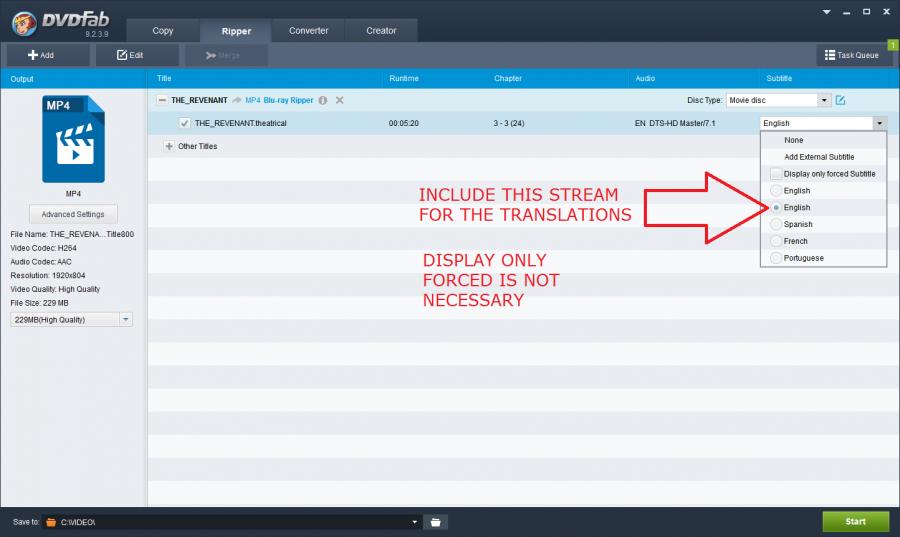Expand Other Titles list
Viewport: 900px width, 537px height.
pyautogui.click(x=168, y=146)
